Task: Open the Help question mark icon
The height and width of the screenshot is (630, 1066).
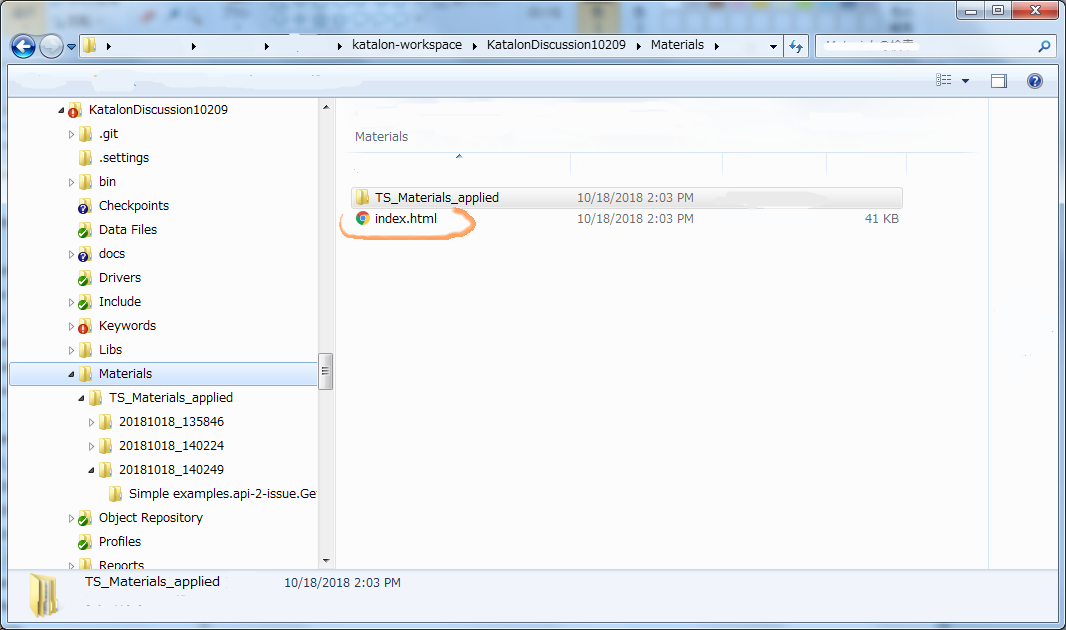Action: click(x=1035, y=81)
